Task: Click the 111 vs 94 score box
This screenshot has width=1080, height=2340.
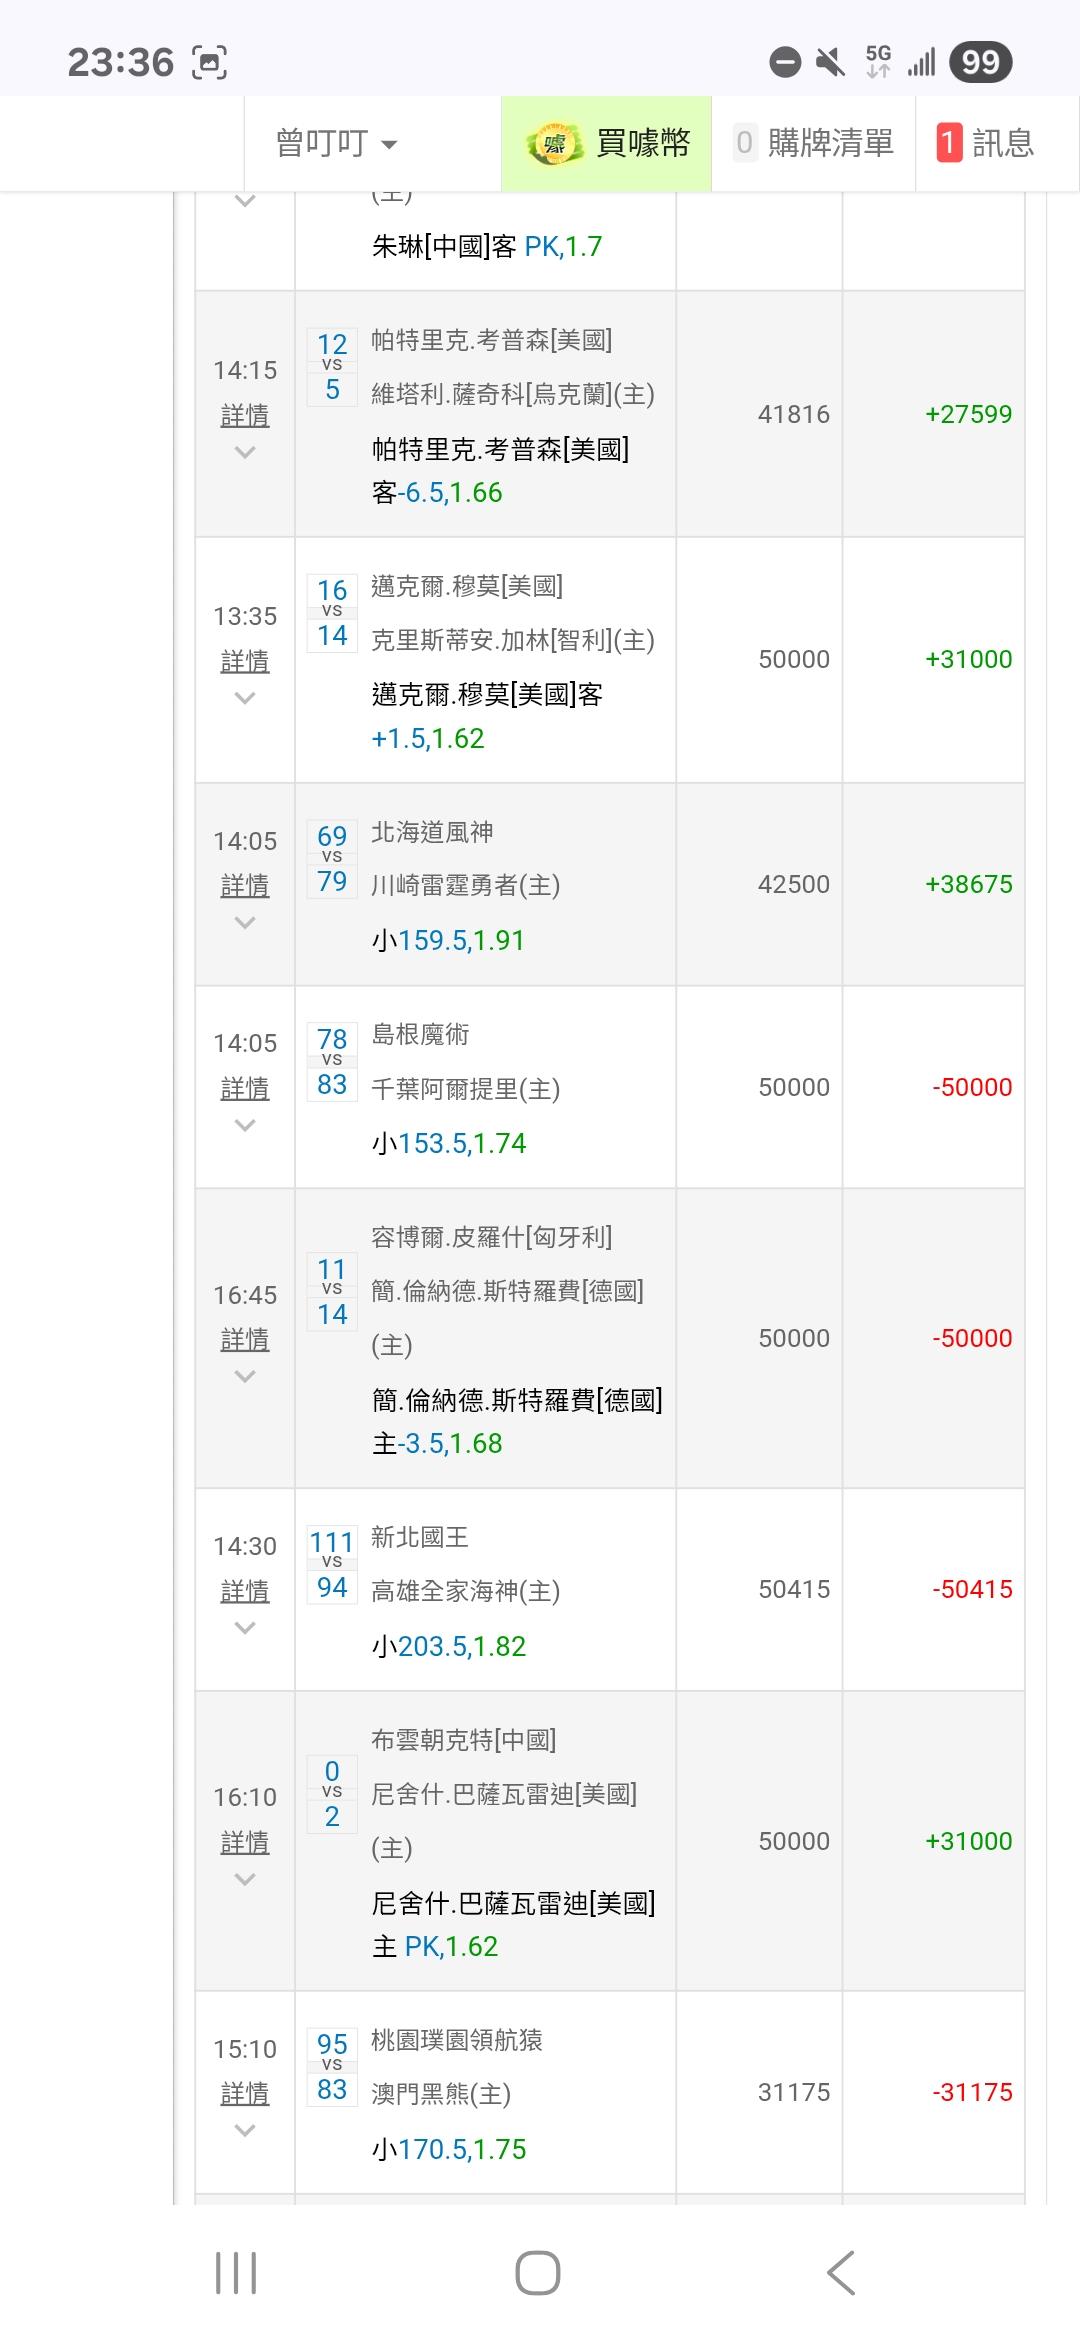Action: coord(332,1565)
